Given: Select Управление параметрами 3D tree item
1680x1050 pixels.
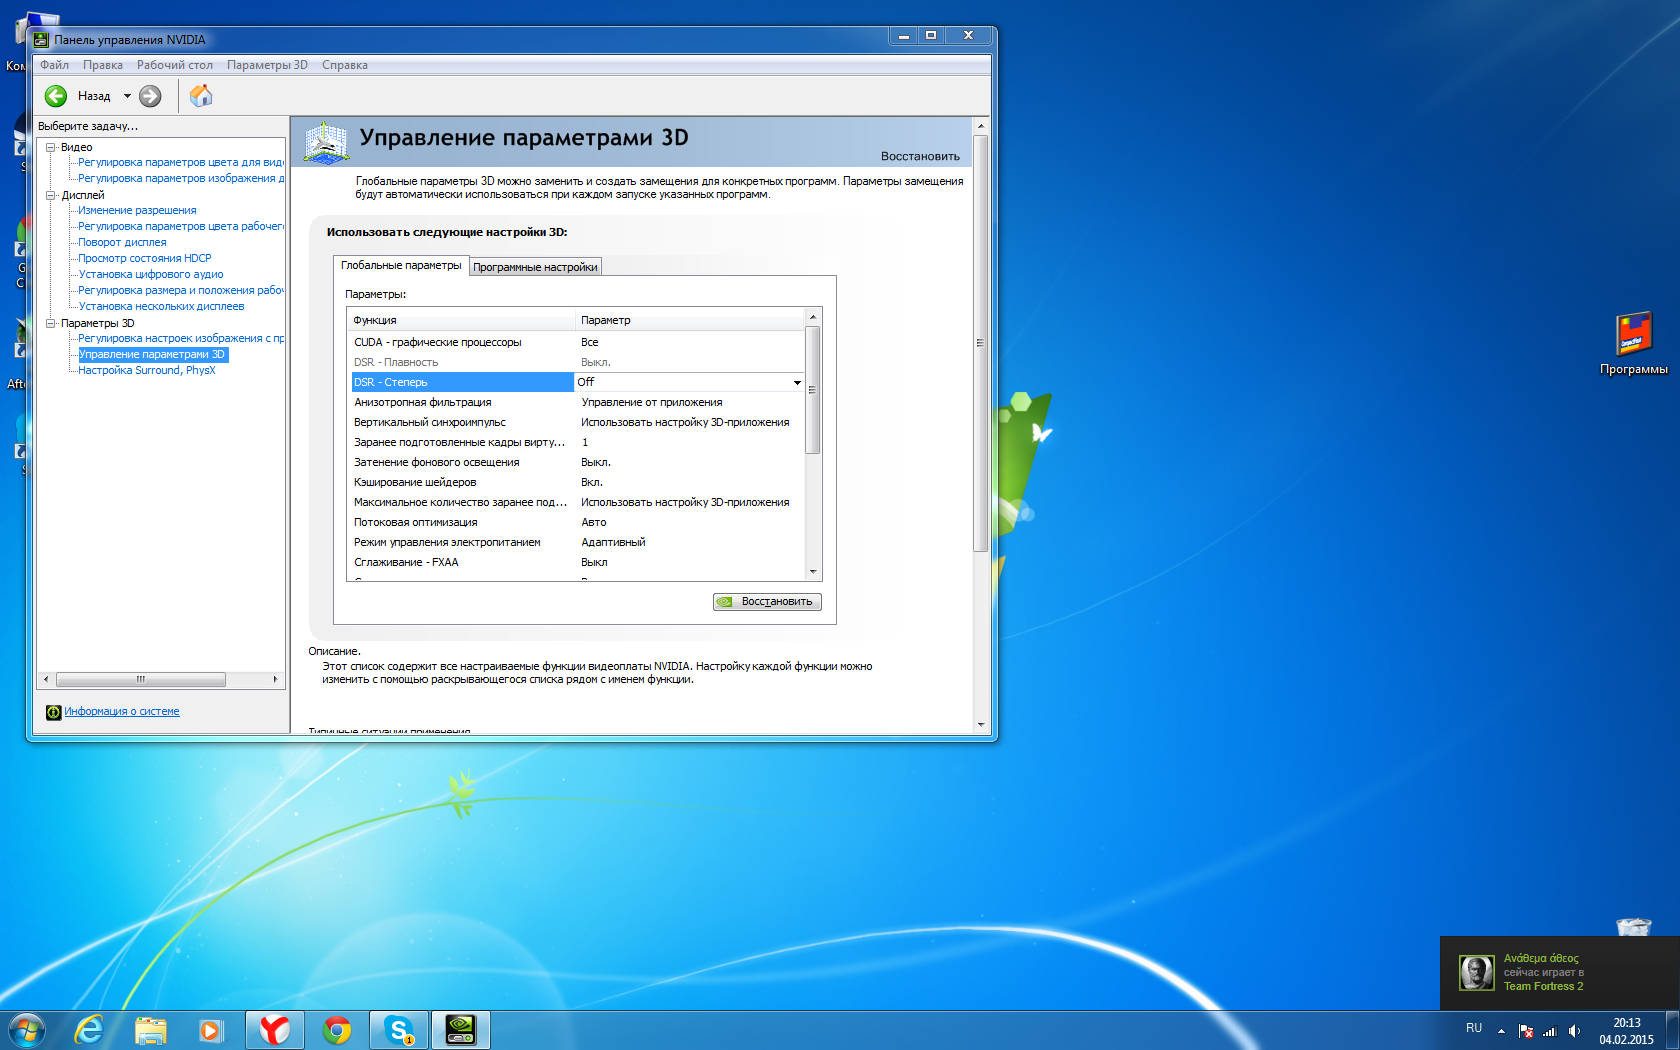Looking at the screenshot, I should pos(152,355).
